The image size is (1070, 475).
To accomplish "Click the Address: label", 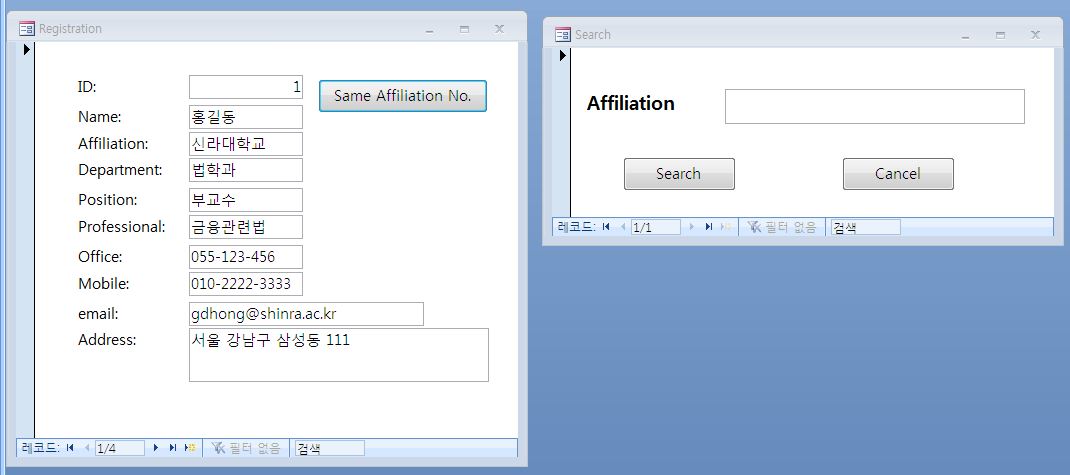I will click(107, 340).
